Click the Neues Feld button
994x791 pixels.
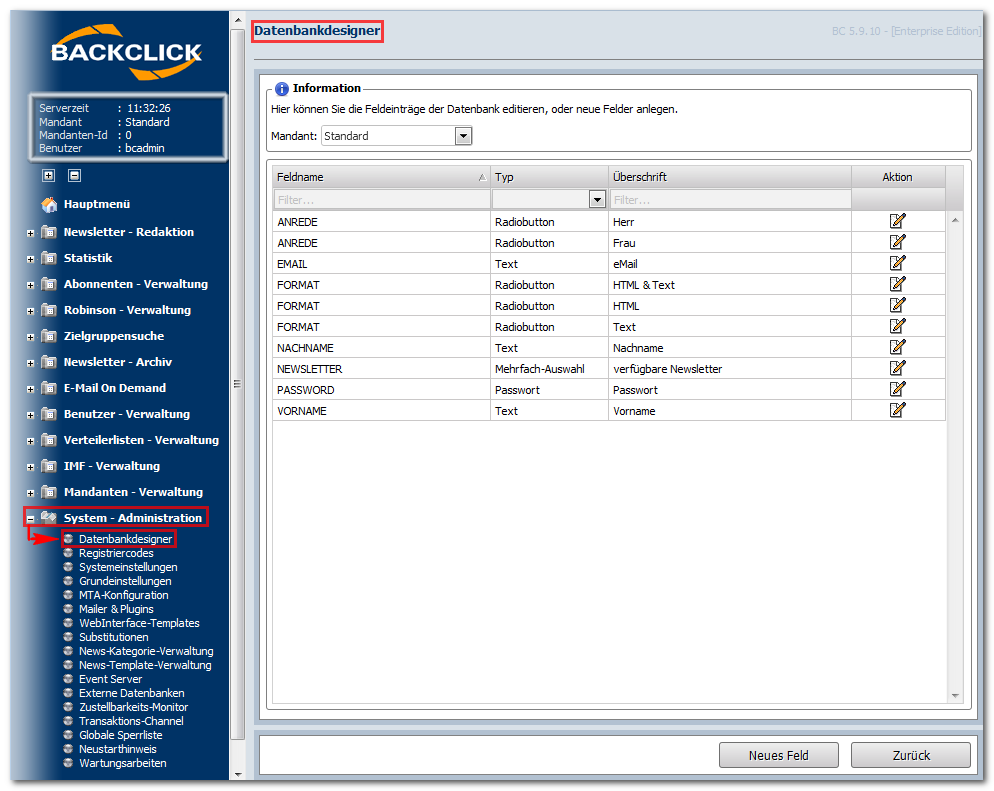click(778, 756)
